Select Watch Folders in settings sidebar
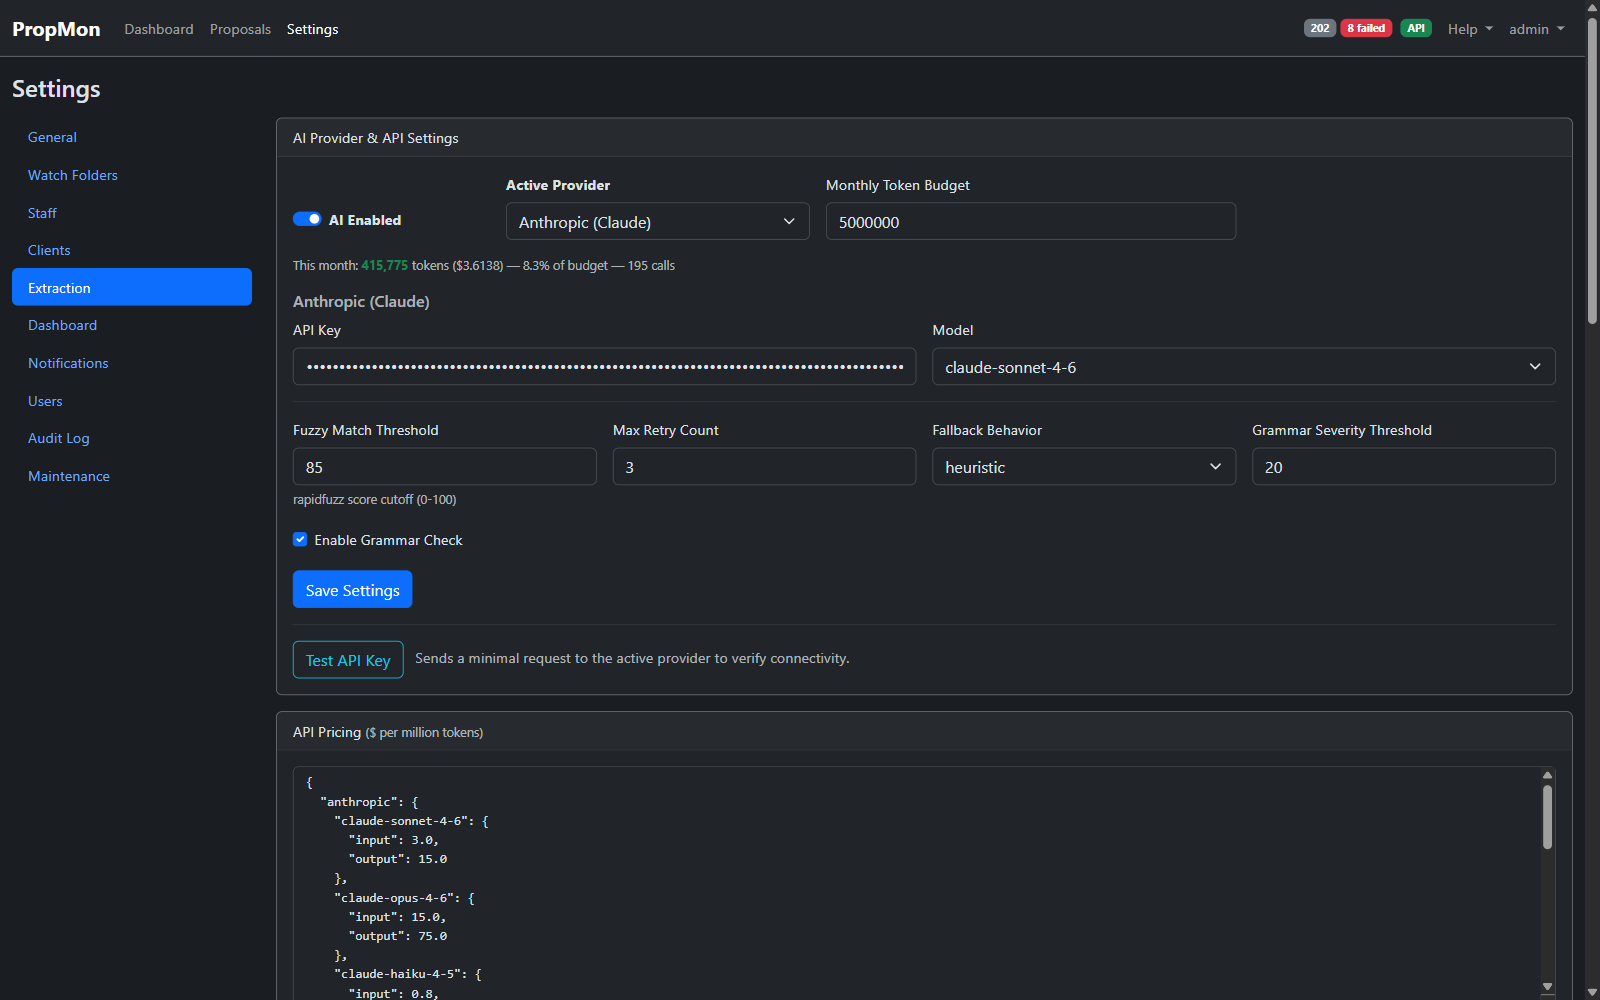Image resolution: width=1600 pixels, height=1000 pixels. click(x=72, y=175)
